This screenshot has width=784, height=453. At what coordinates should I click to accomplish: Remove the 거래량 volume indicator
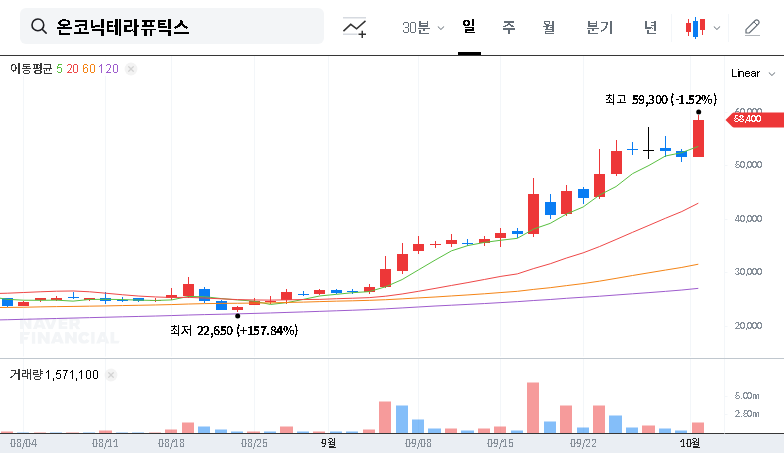(x=110, y=374)
